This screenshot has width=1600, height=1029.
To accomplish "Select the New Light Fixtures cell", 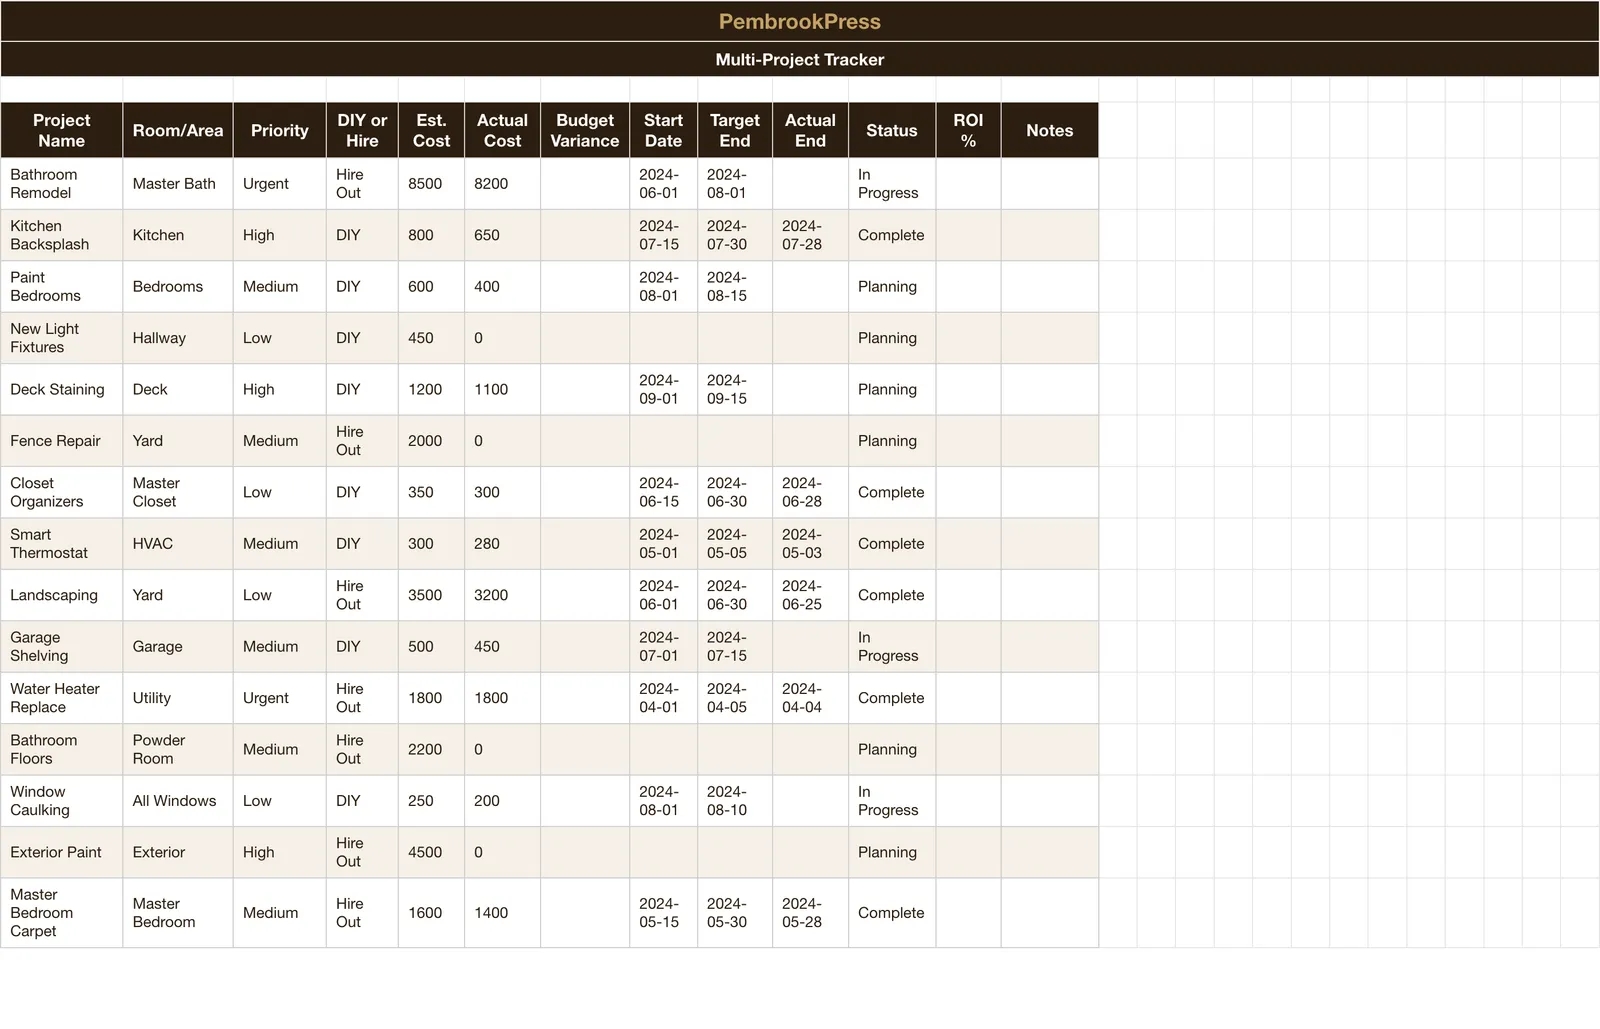I will [62, 338].
